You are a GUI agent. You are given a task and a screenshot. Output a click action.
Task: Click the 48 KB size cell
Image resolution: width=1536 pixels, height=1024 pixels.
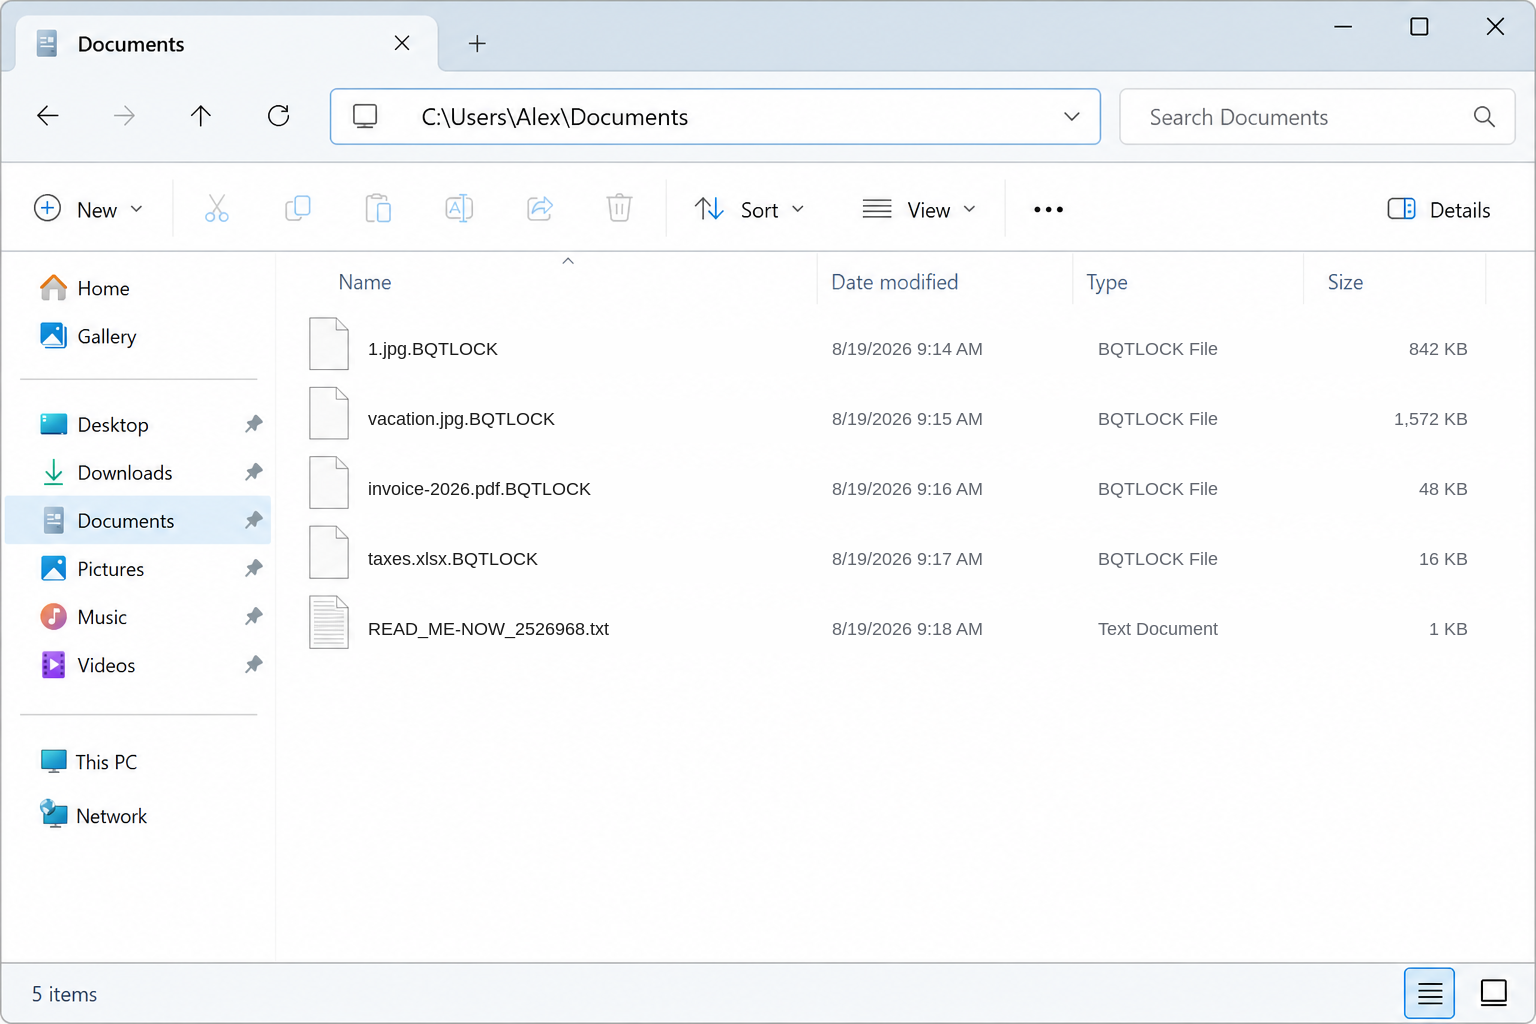(1443, 489)
